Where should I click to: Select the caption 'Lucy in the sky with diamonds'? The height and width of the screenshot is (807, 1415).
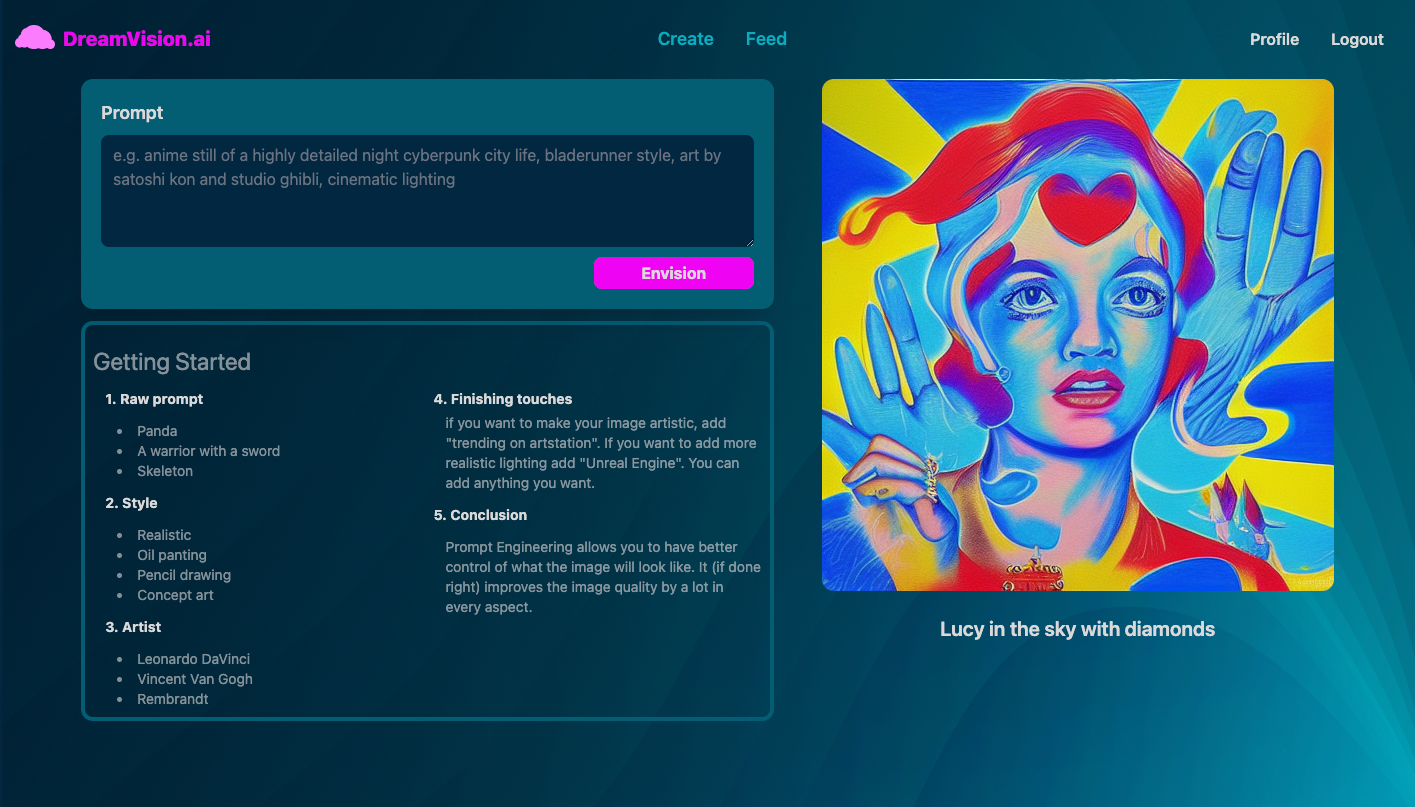pyautogui.click(x=1077, y=629)
